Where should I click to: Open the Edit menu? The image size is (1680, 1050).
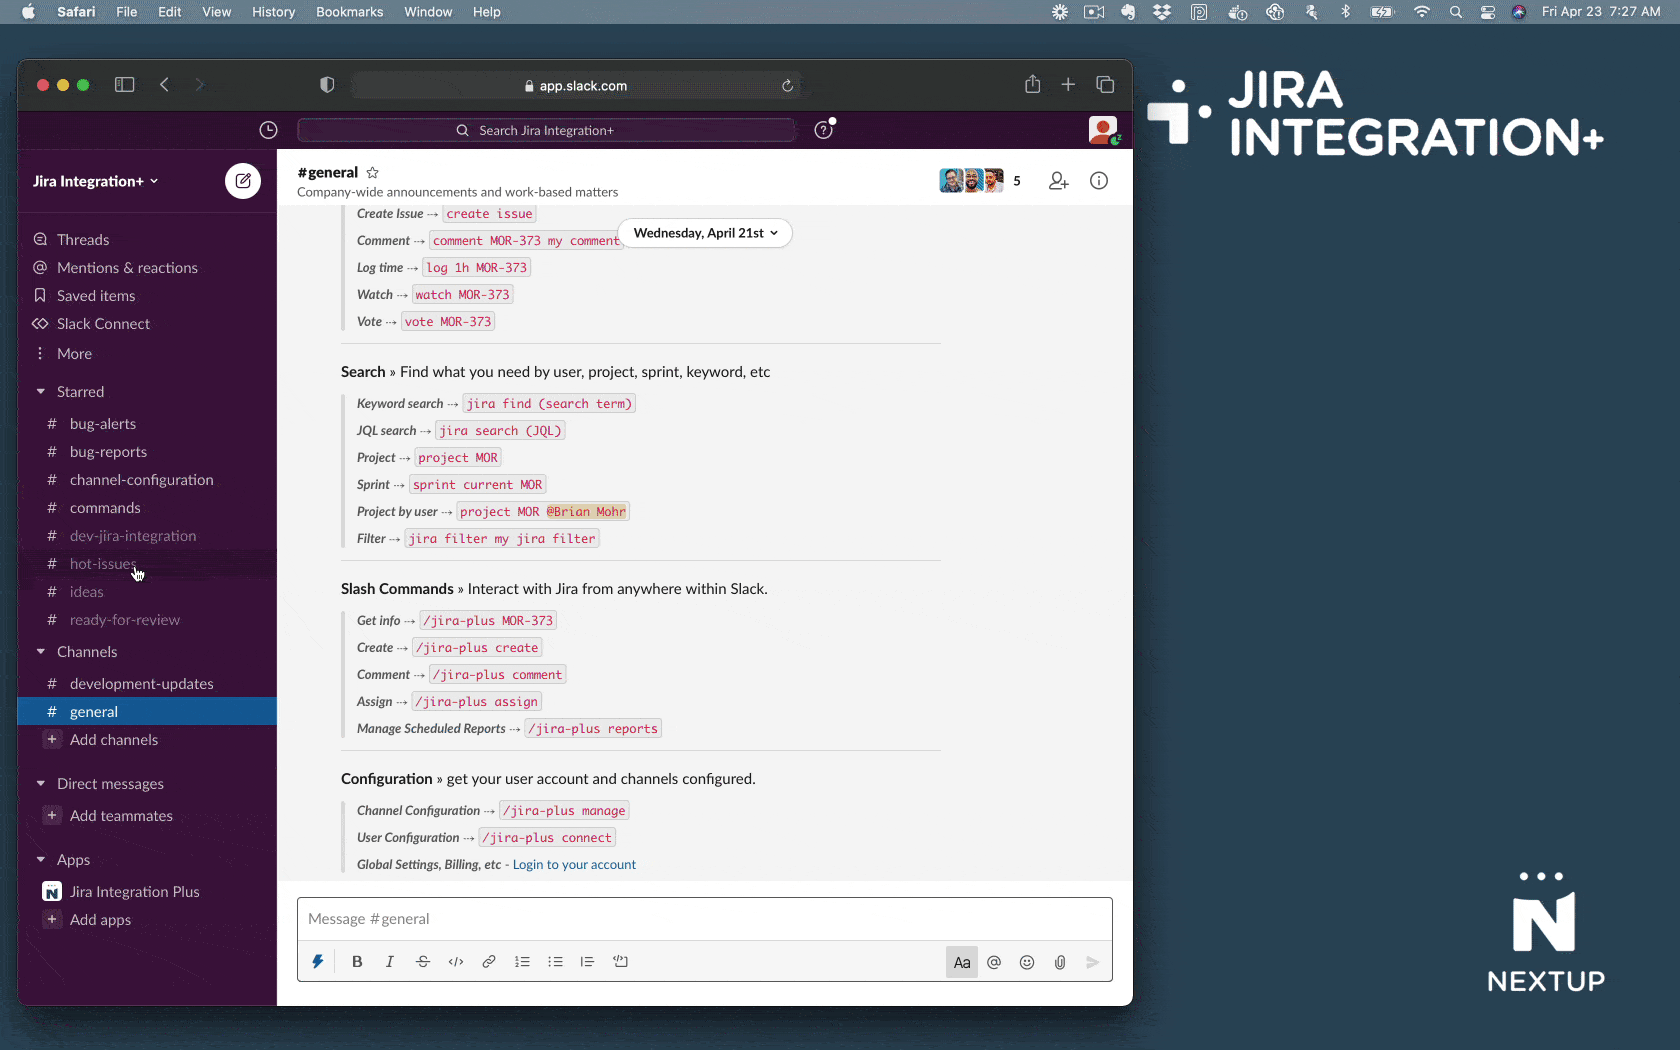170,12
